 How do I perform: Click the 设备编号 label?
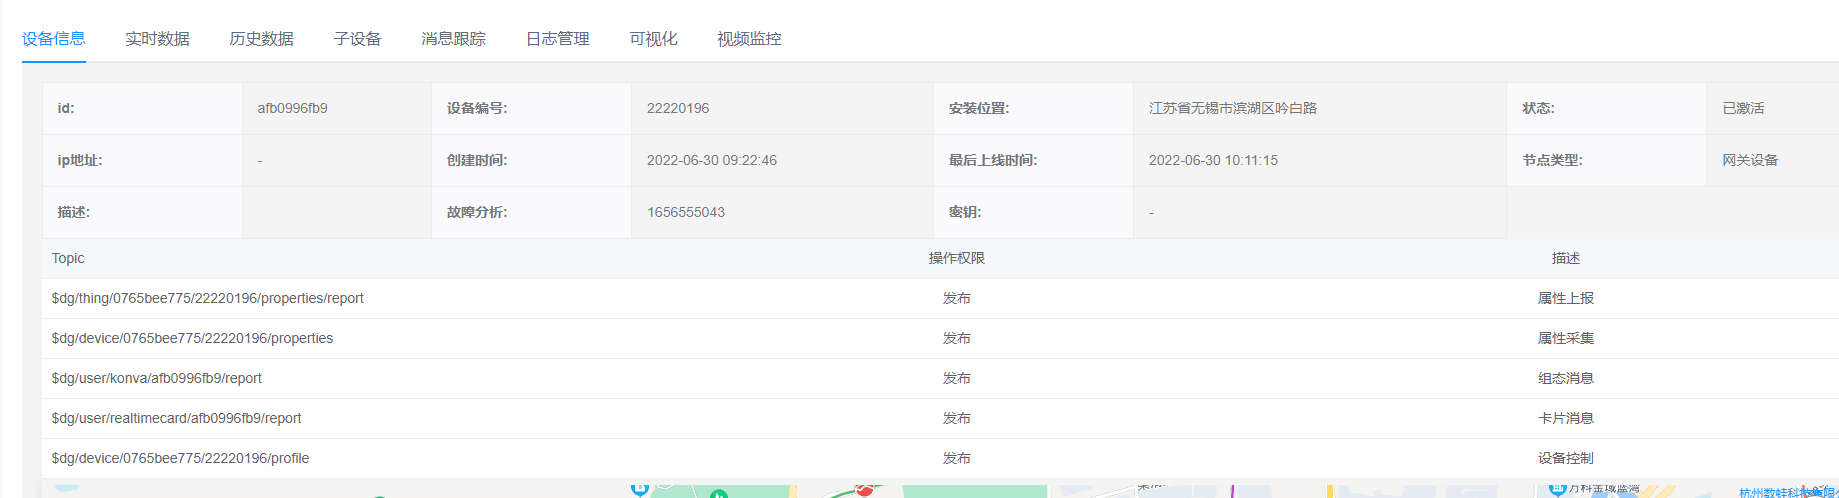[x=477, y=108]
